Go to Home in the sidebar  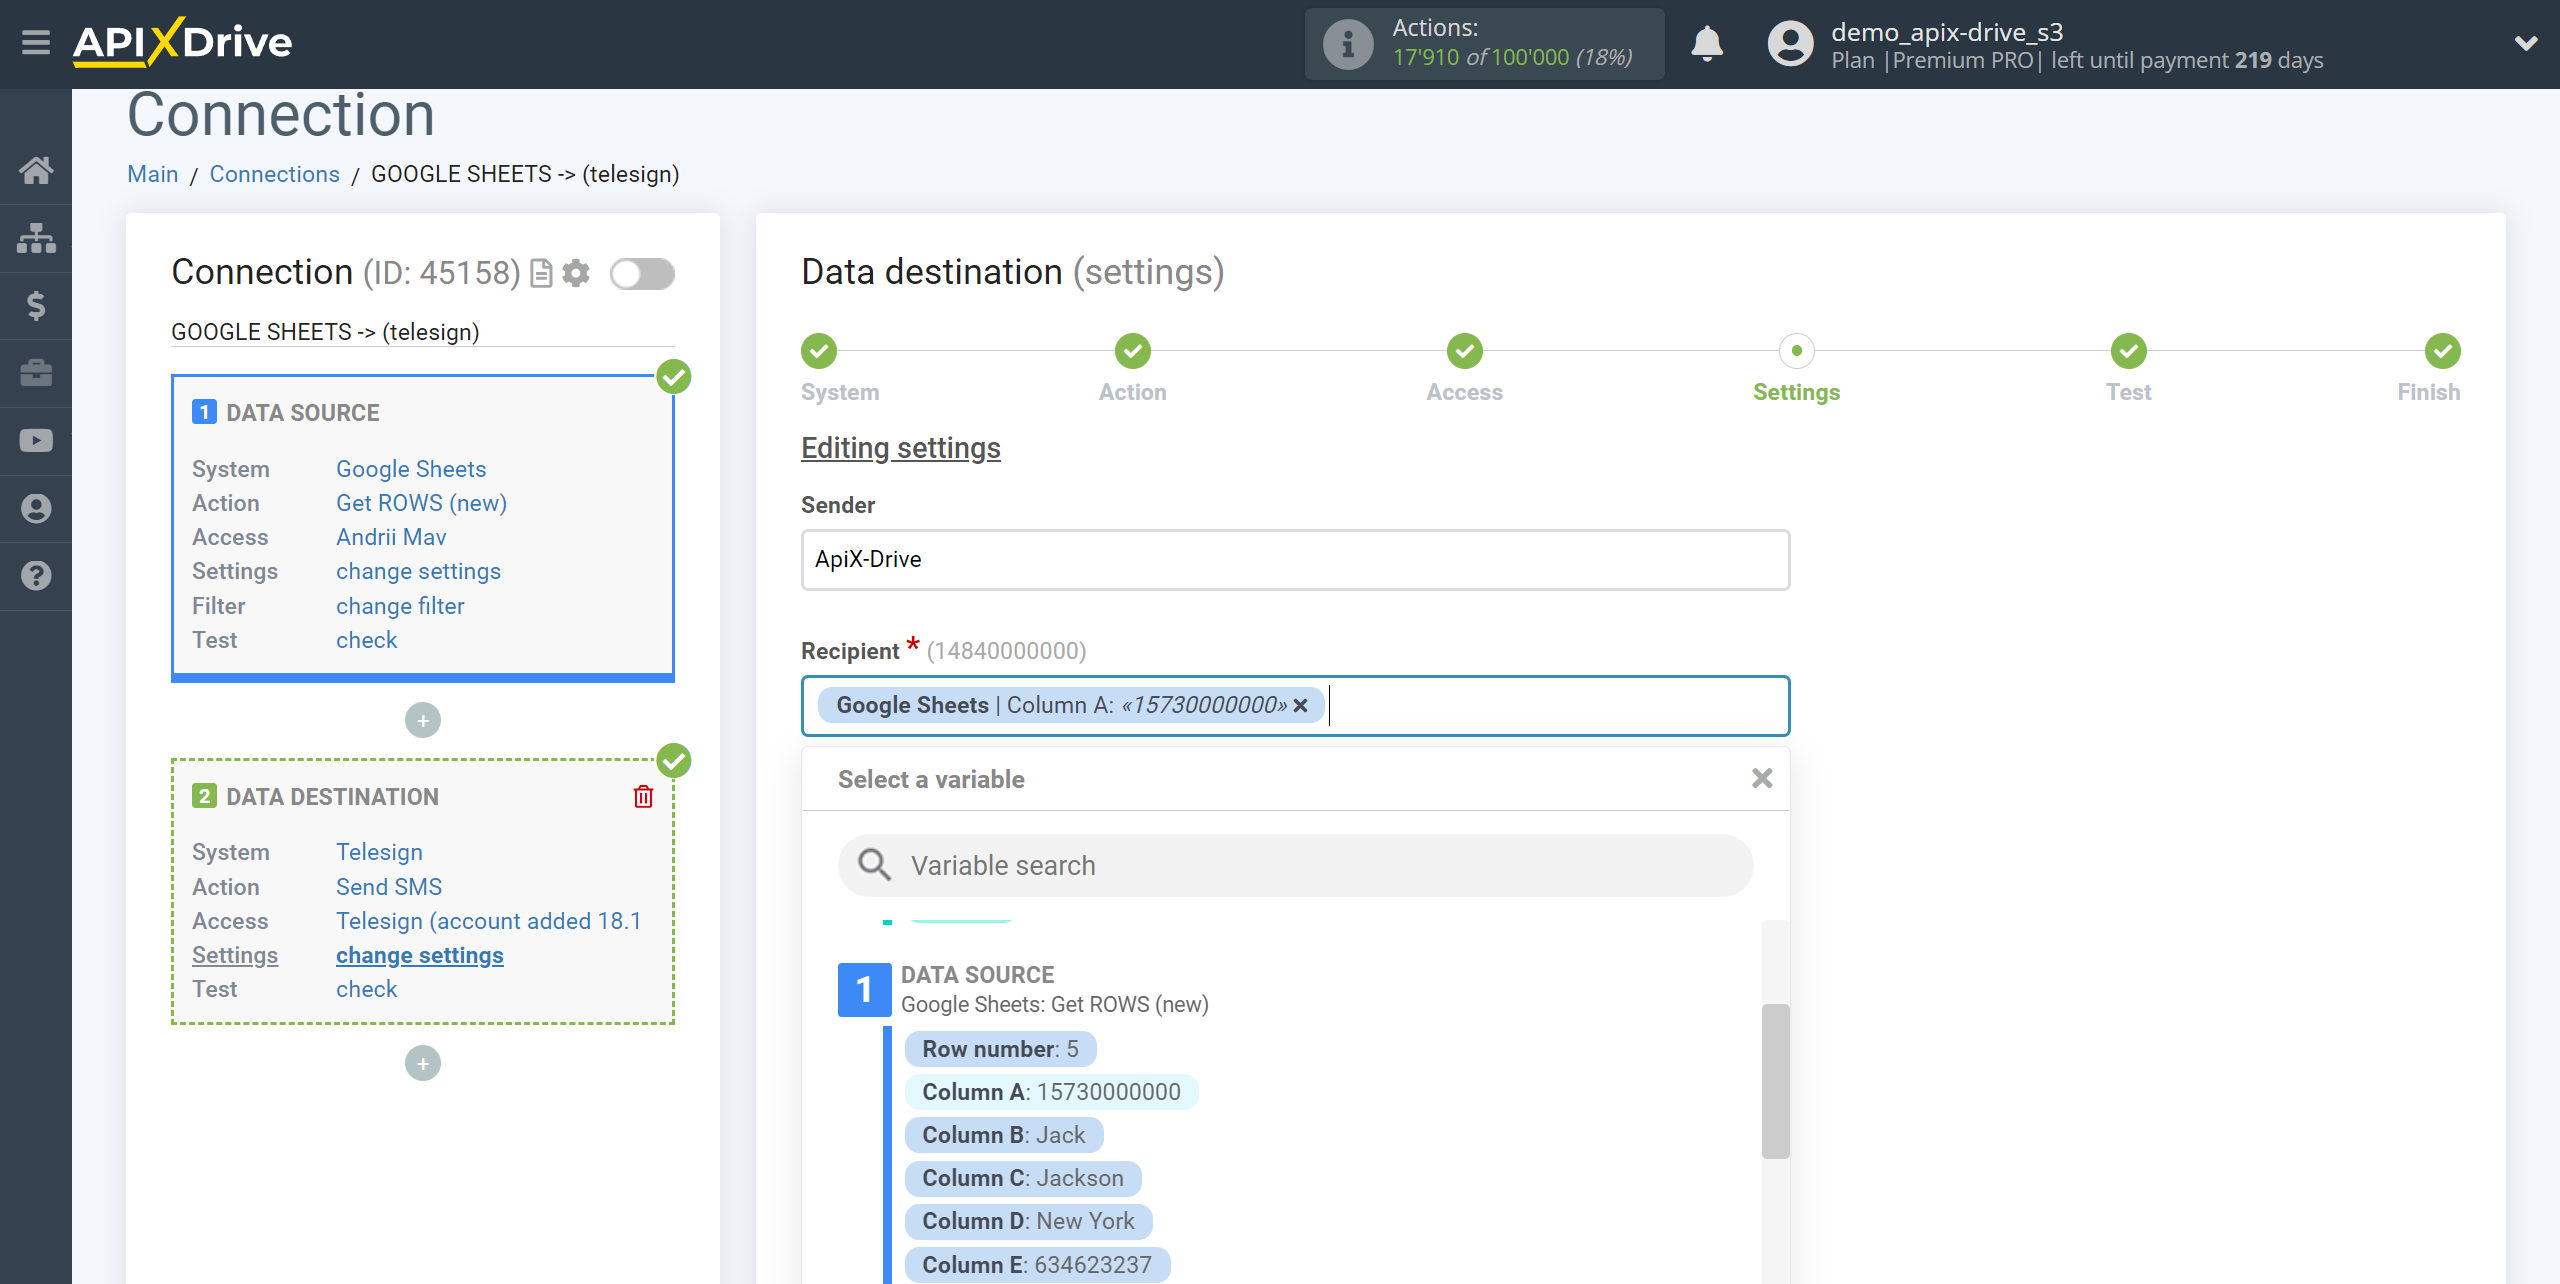point(36,170)
